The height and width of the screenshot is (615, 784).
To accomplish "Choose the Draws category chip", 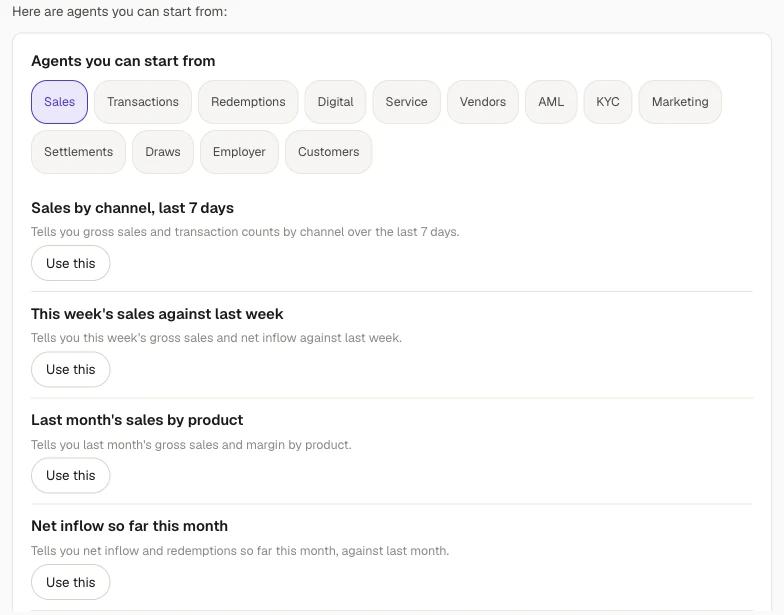I will pos(163,152).
